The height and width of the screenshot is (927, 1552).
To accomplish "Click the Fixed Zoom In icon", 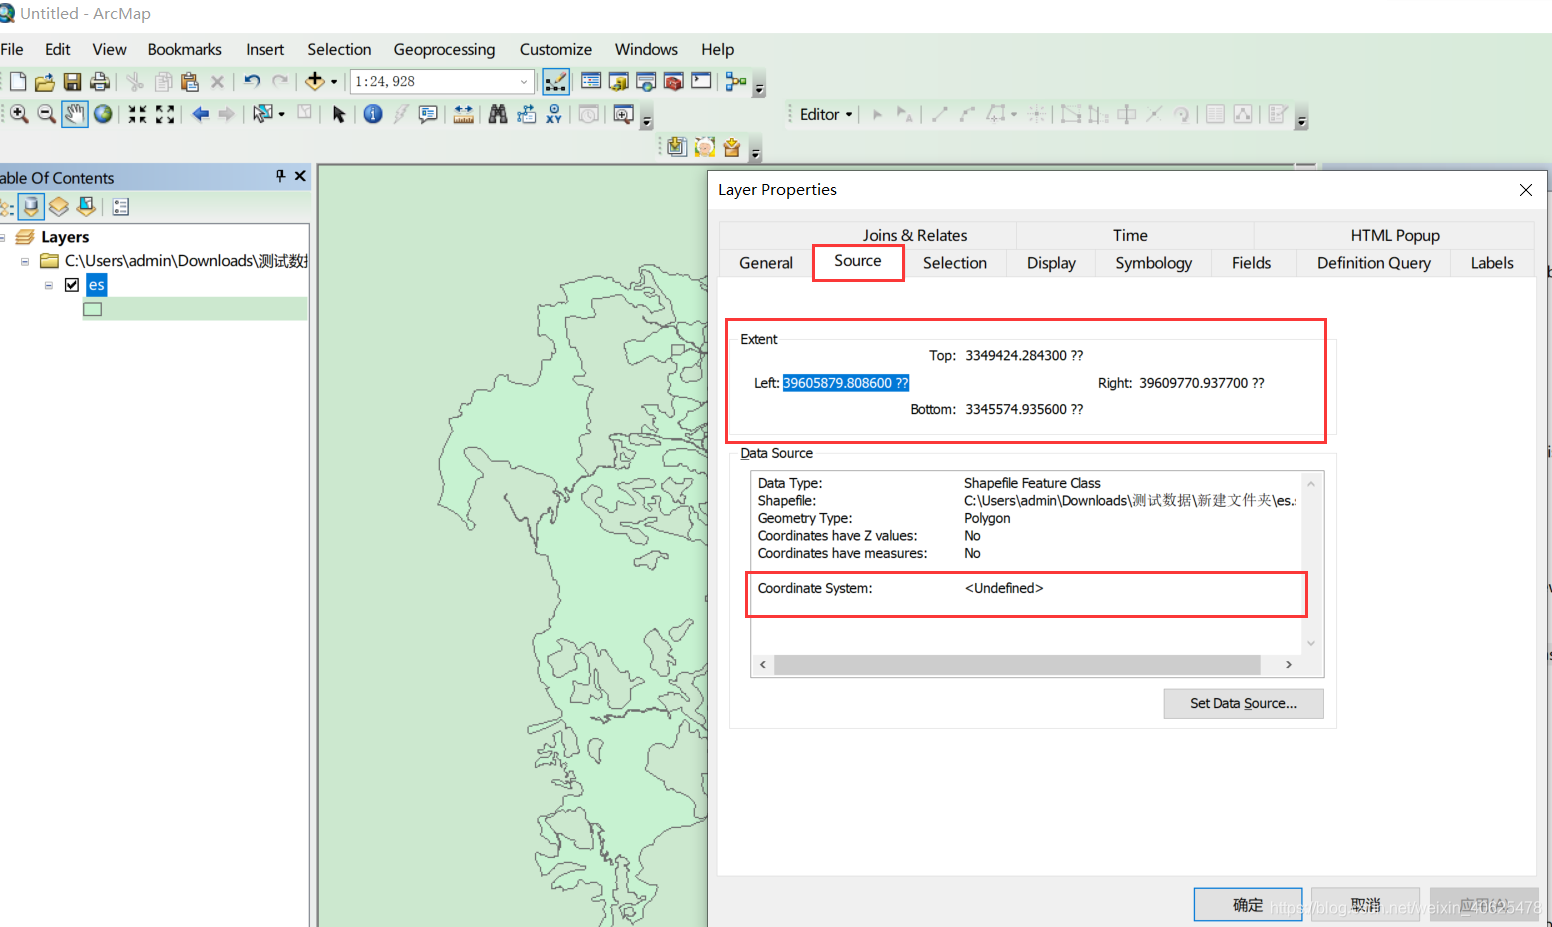I will point(137,114).
